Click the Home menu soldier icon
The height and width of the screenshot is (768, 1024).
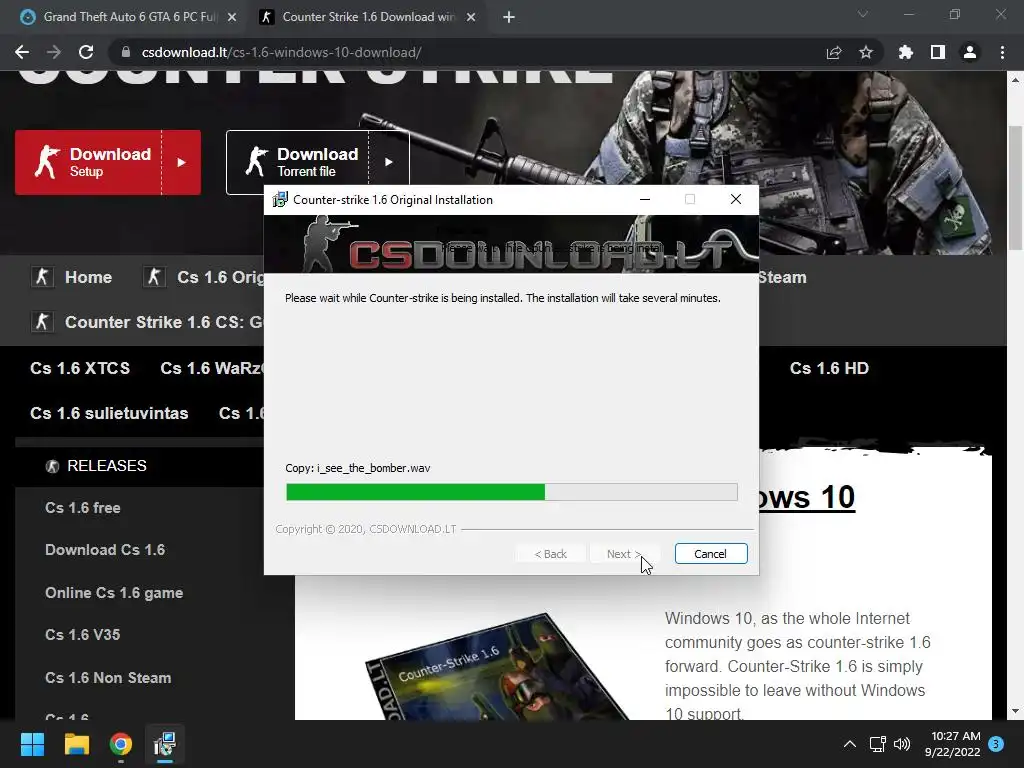tap(42, 277)
